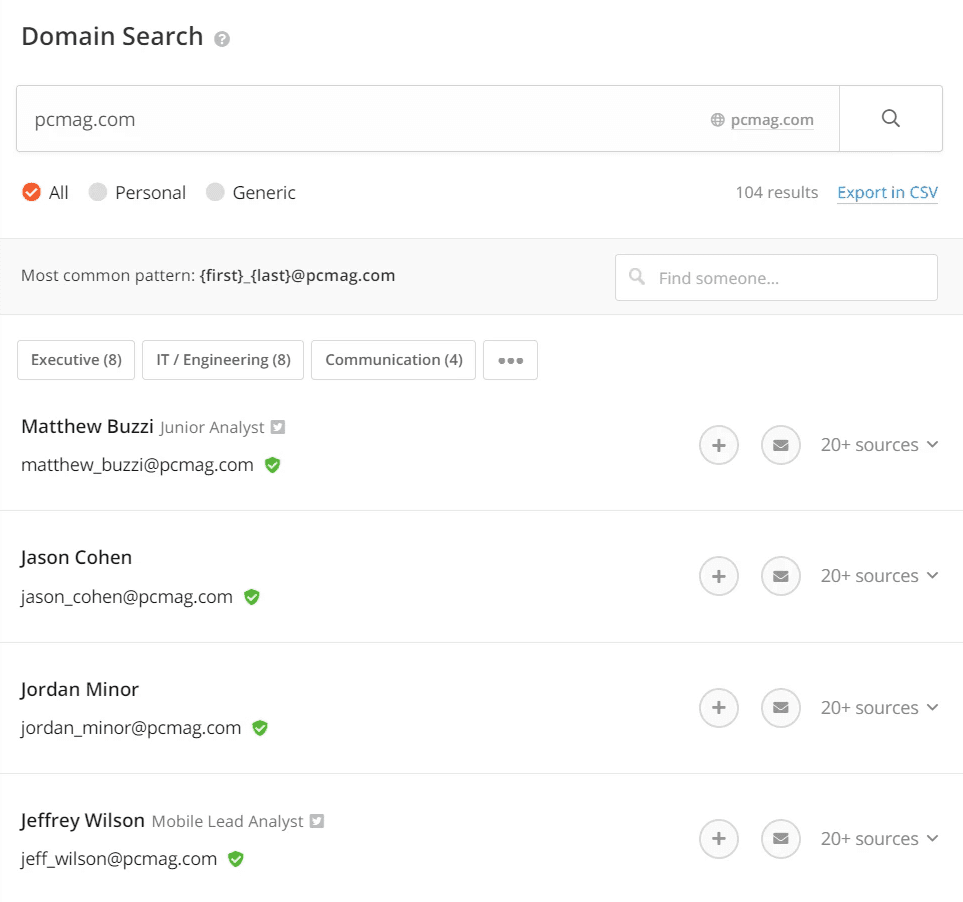Click the search magnifier button
Viewport: 963px width, 902px height.
[890, 118]
